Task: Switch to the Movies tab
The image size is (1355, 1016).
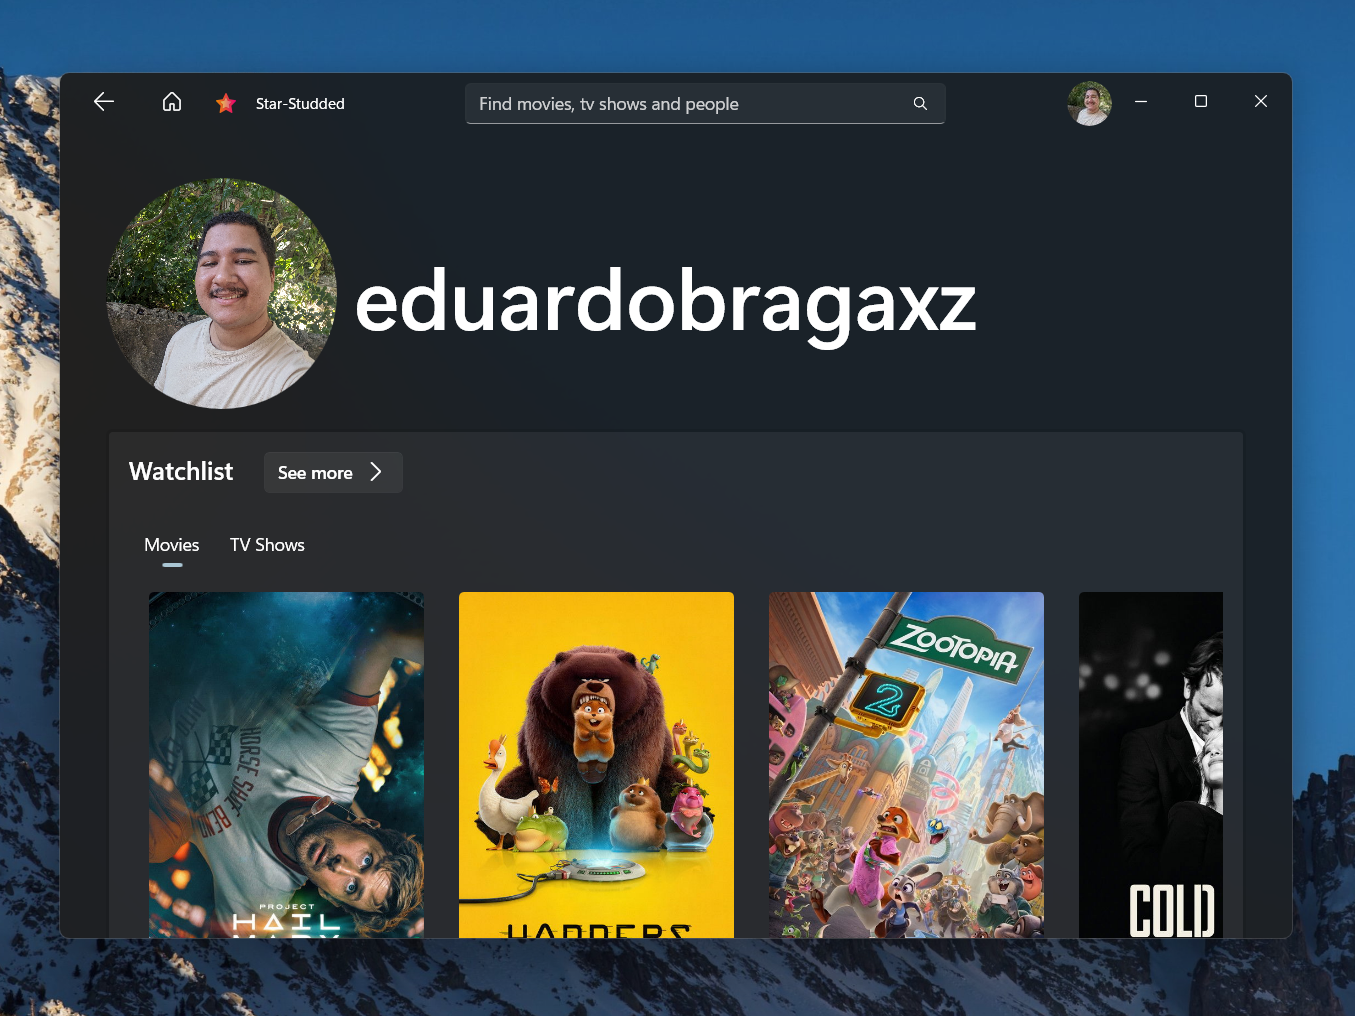Action: tap(172, 545)
